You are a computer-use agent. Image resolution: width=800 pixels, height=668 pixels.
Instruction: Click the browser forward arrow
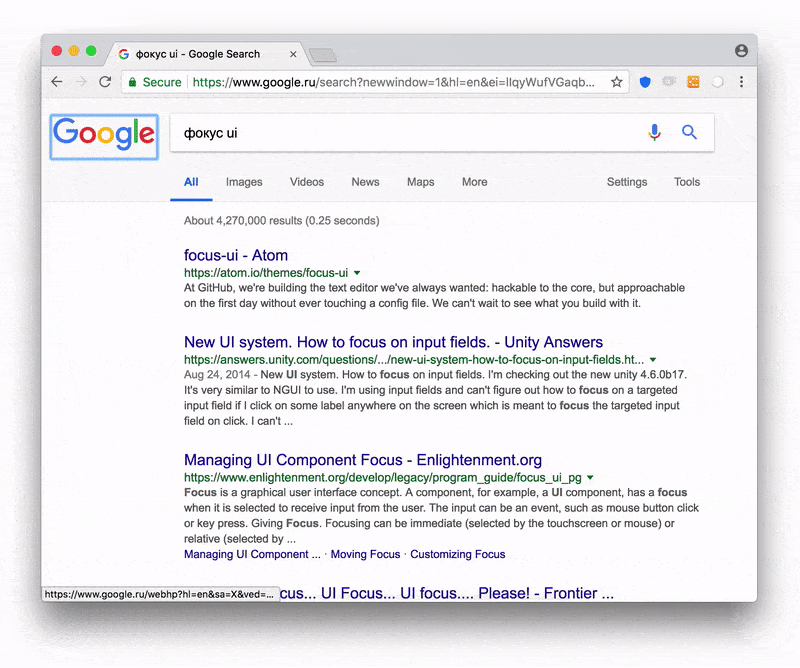pos(81,82)
